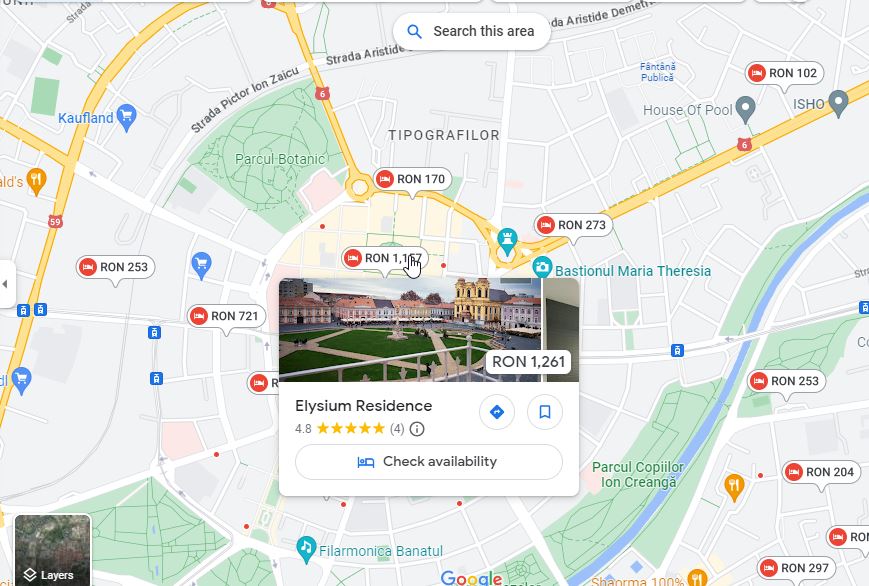Open the rating info icon next to (4)
The width and height of the screenshot is (869, 586).
(417, 429)
